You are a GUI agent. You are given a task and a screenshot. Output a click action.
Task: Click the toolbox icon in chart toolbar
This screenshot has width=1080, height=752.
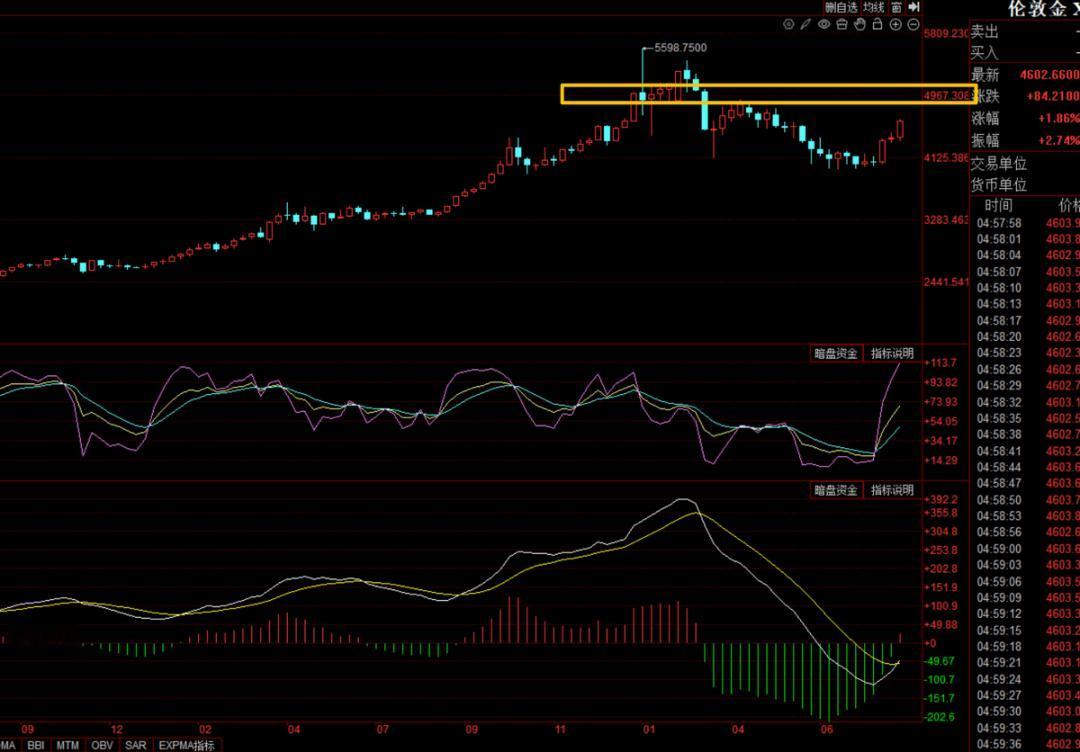(842, 25)
